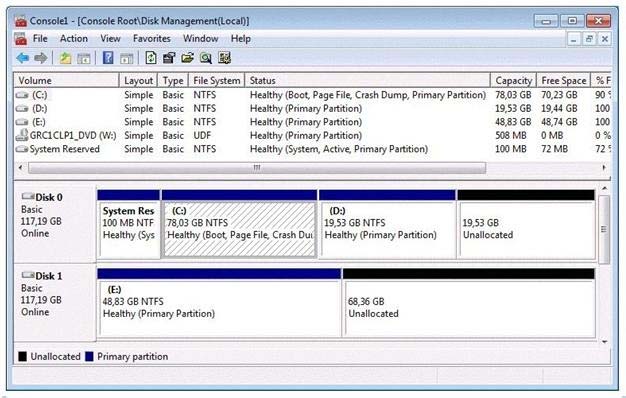Click the blue Primary partition legend swatch

89,356
